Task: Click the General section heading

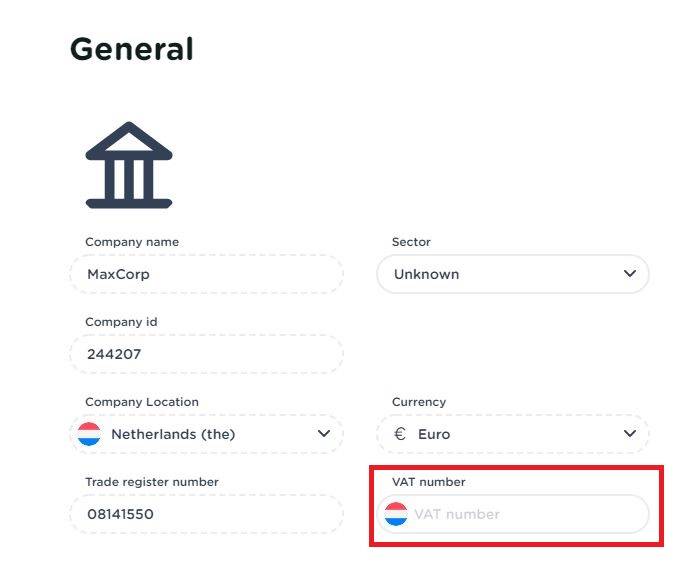Action: pyautogui.click(x=132, y=49)
